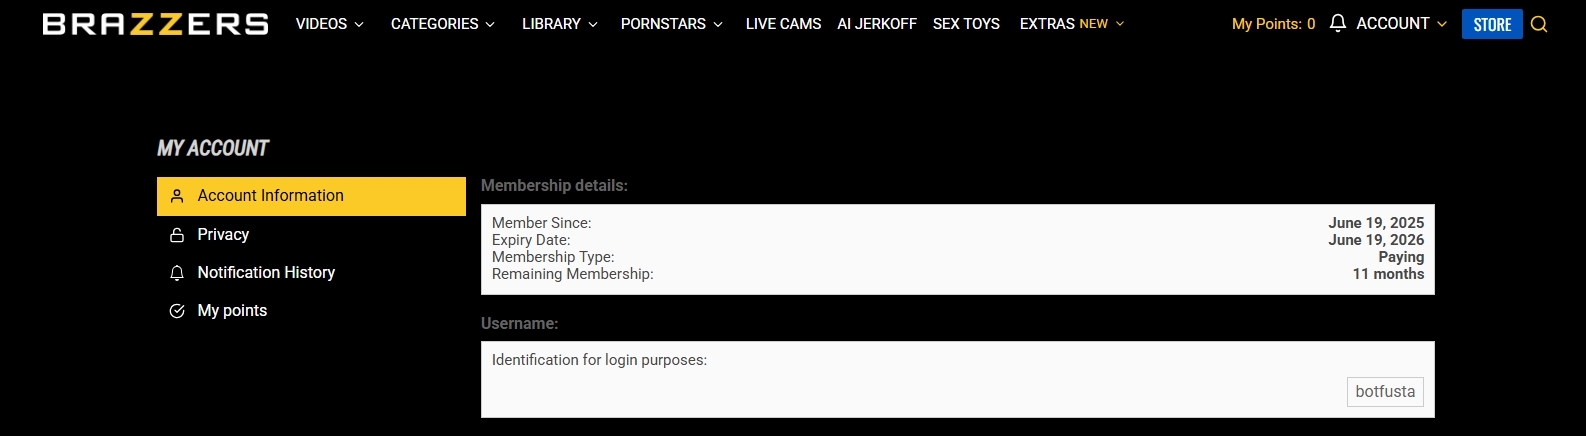Expand the Account dropdown menu
This screenshot has height=436, width=1586.
click(1401, 24)
